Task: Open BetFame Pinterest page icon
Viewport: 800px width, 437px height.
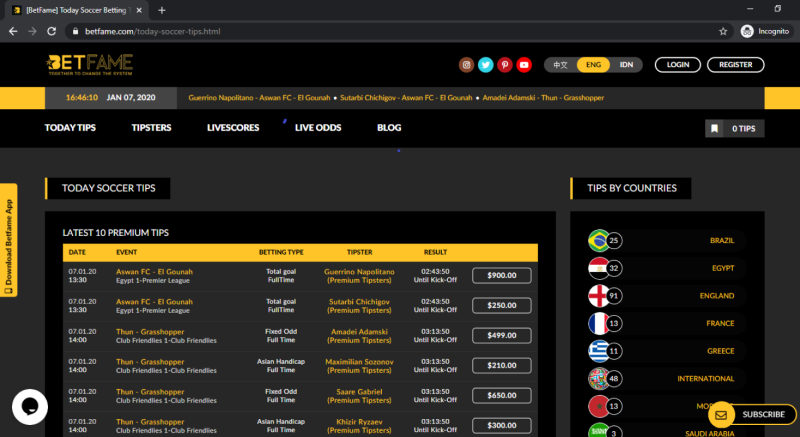Action: [505, 65]
